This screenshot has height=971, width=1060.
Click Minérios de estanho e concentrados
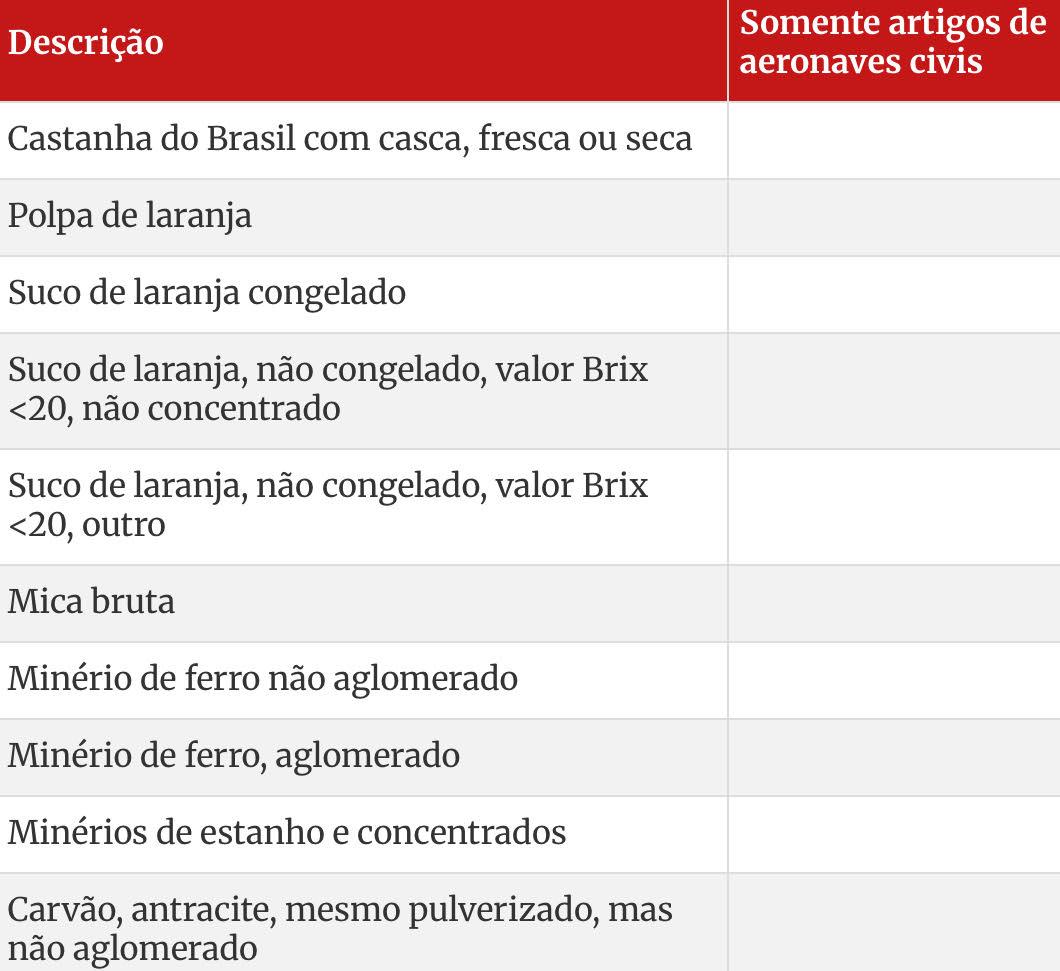pyautogui.click(x=287, y=832)
